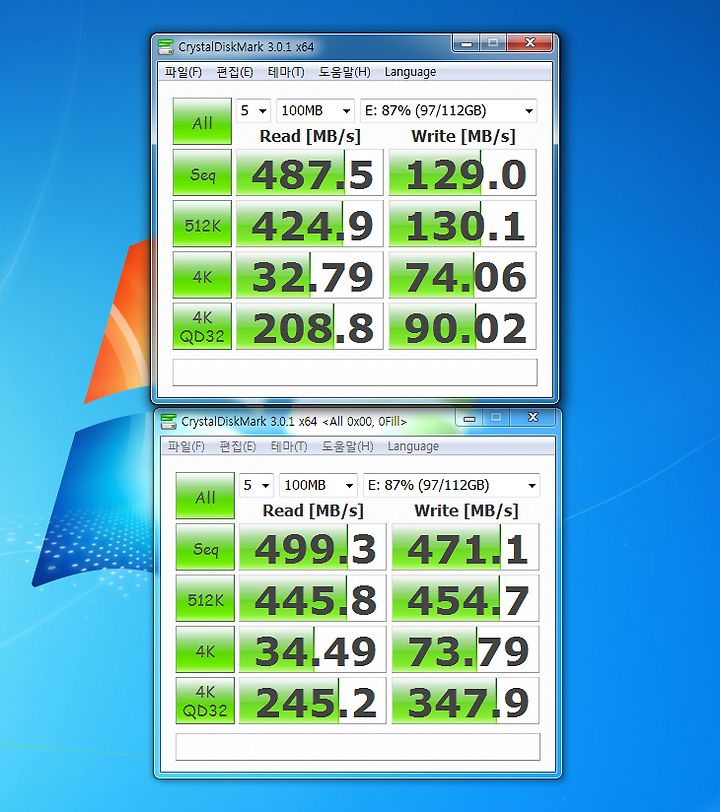720x812 pixels.
Task: Click 4K write result 74.06
Action: 463,275
